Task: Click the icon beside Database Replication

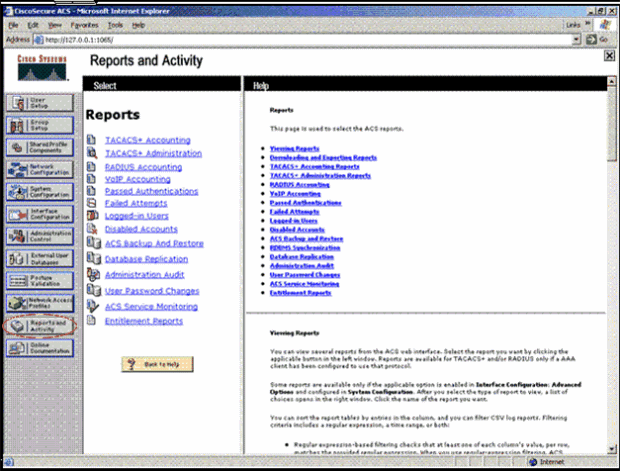Action: point(94,258)
